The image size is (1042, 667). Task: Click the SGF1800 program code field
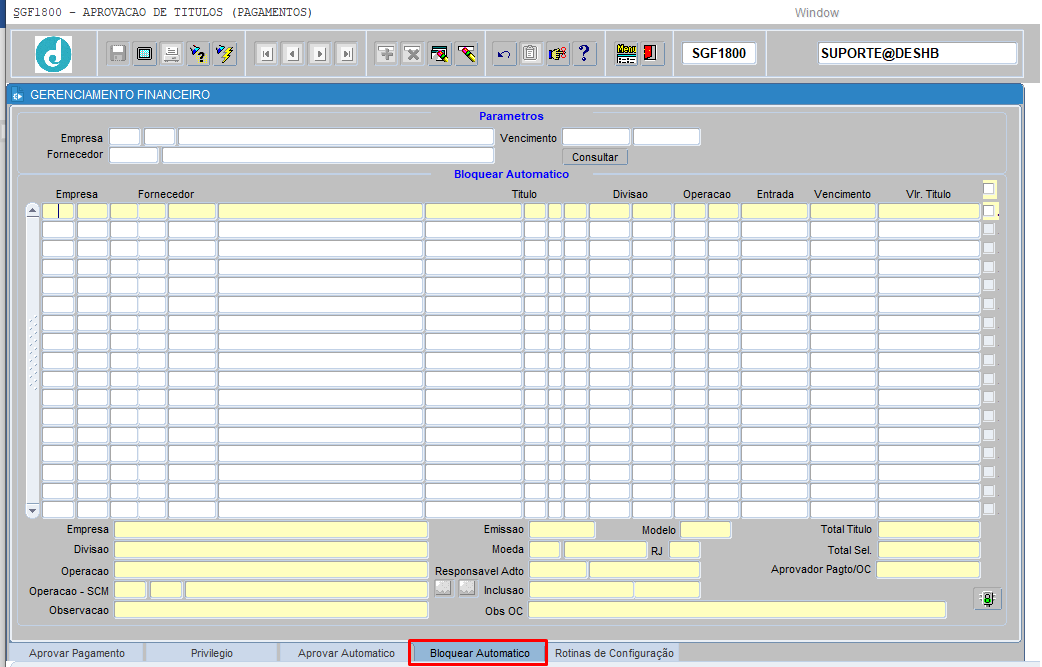point(718,53)
